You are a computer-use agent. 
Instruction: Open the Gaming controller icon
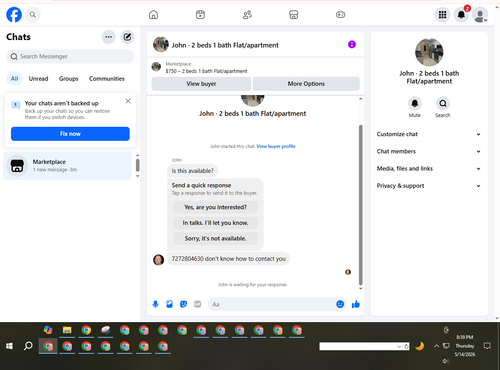pyautogui.click(x=340, y=15)
